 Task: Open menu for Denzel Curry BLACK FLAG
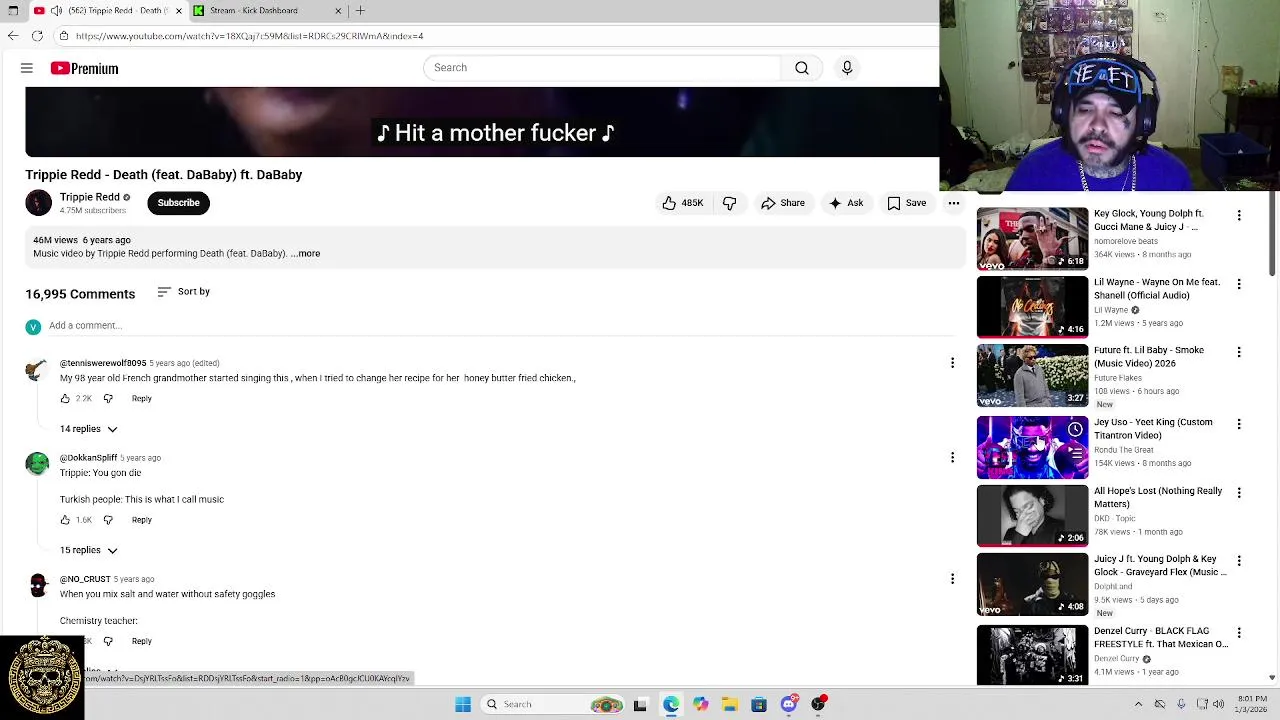tap(1239, 633)
